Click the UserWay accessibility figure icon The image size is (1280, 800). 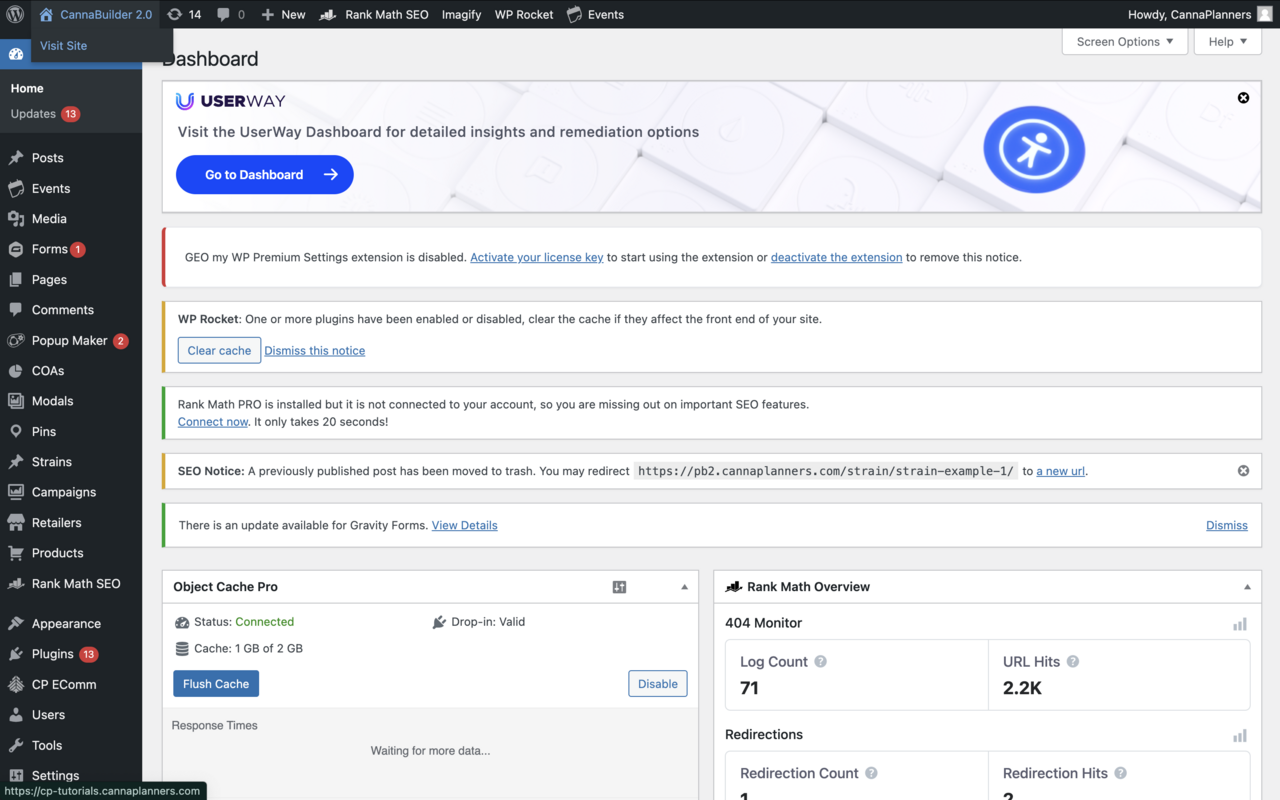(x=1034, y=150)
